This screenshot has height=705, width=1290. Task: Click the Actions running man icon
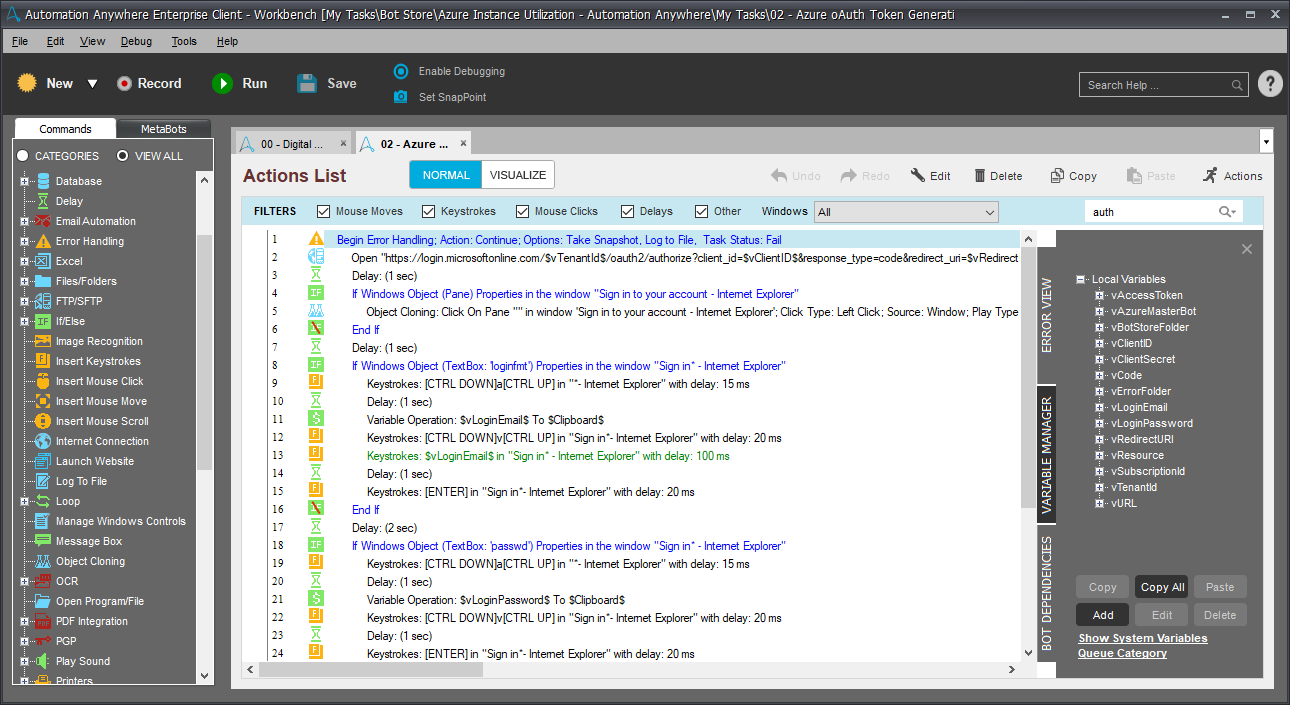click(x=1210, y=175)
